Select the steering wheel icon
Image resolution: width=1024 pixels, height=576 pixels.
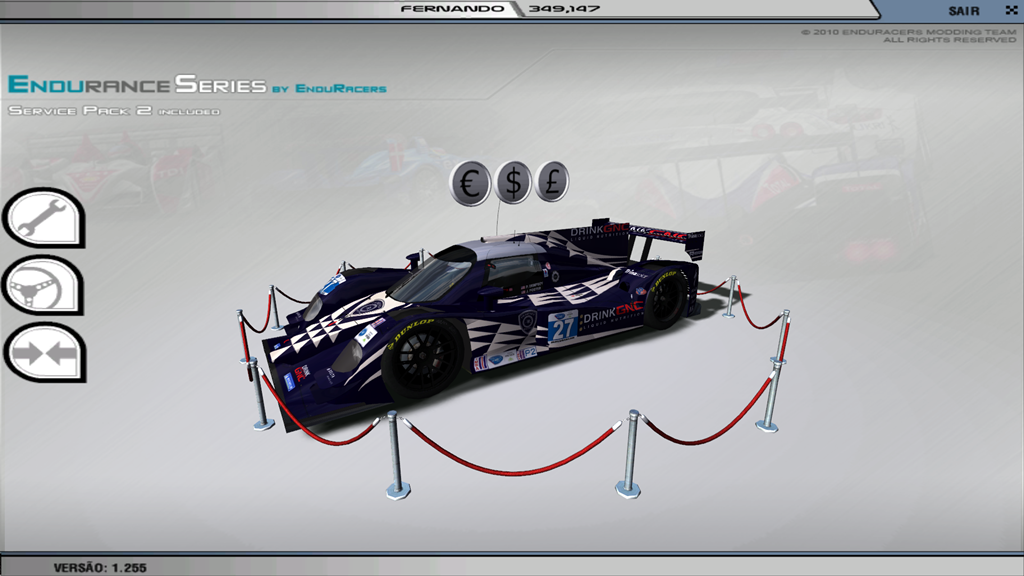43,285
